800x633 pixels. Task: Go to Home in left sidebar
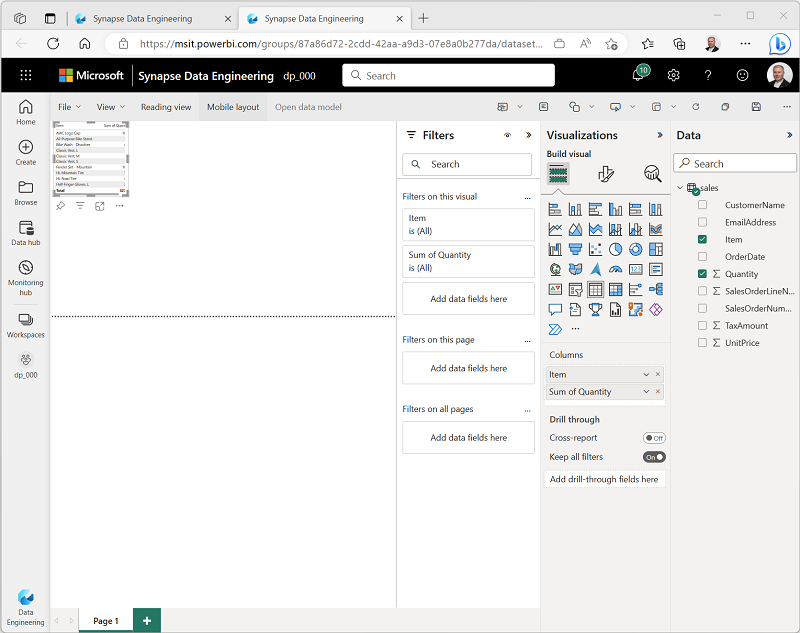[x=26, y=112]
